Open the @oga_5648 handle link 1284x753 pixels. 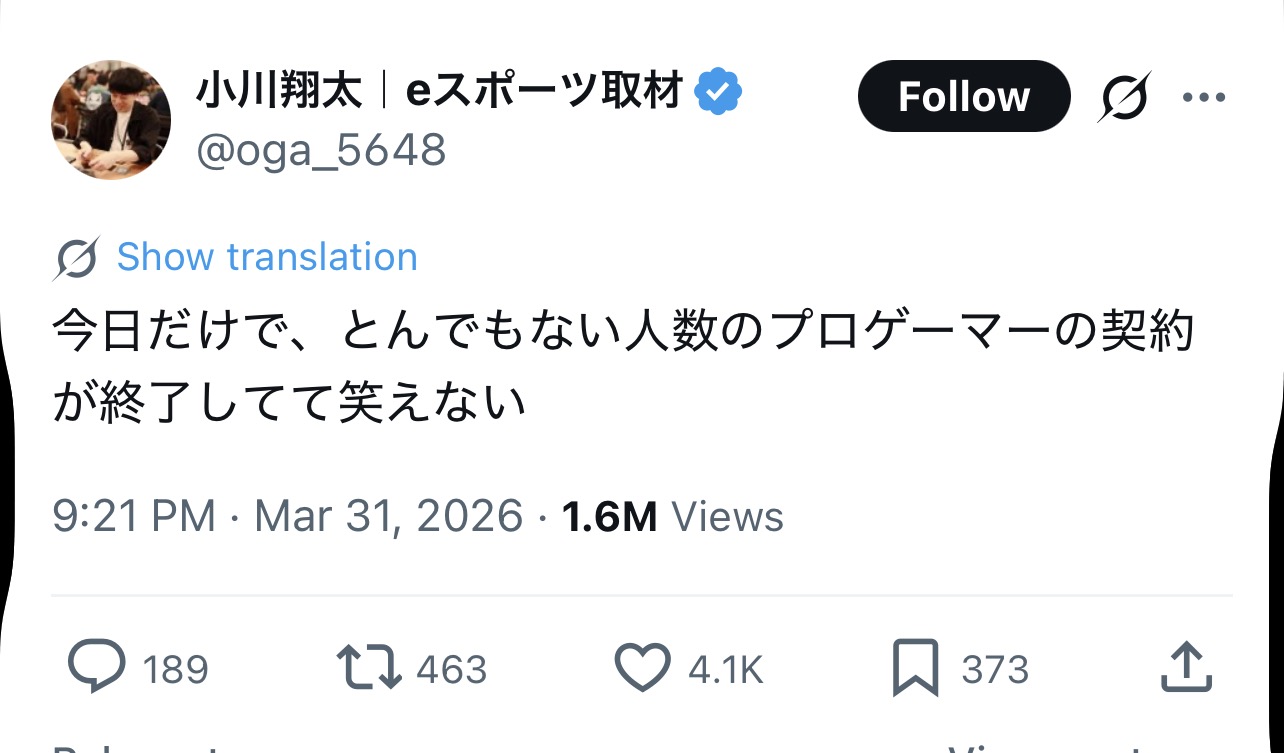321,151
